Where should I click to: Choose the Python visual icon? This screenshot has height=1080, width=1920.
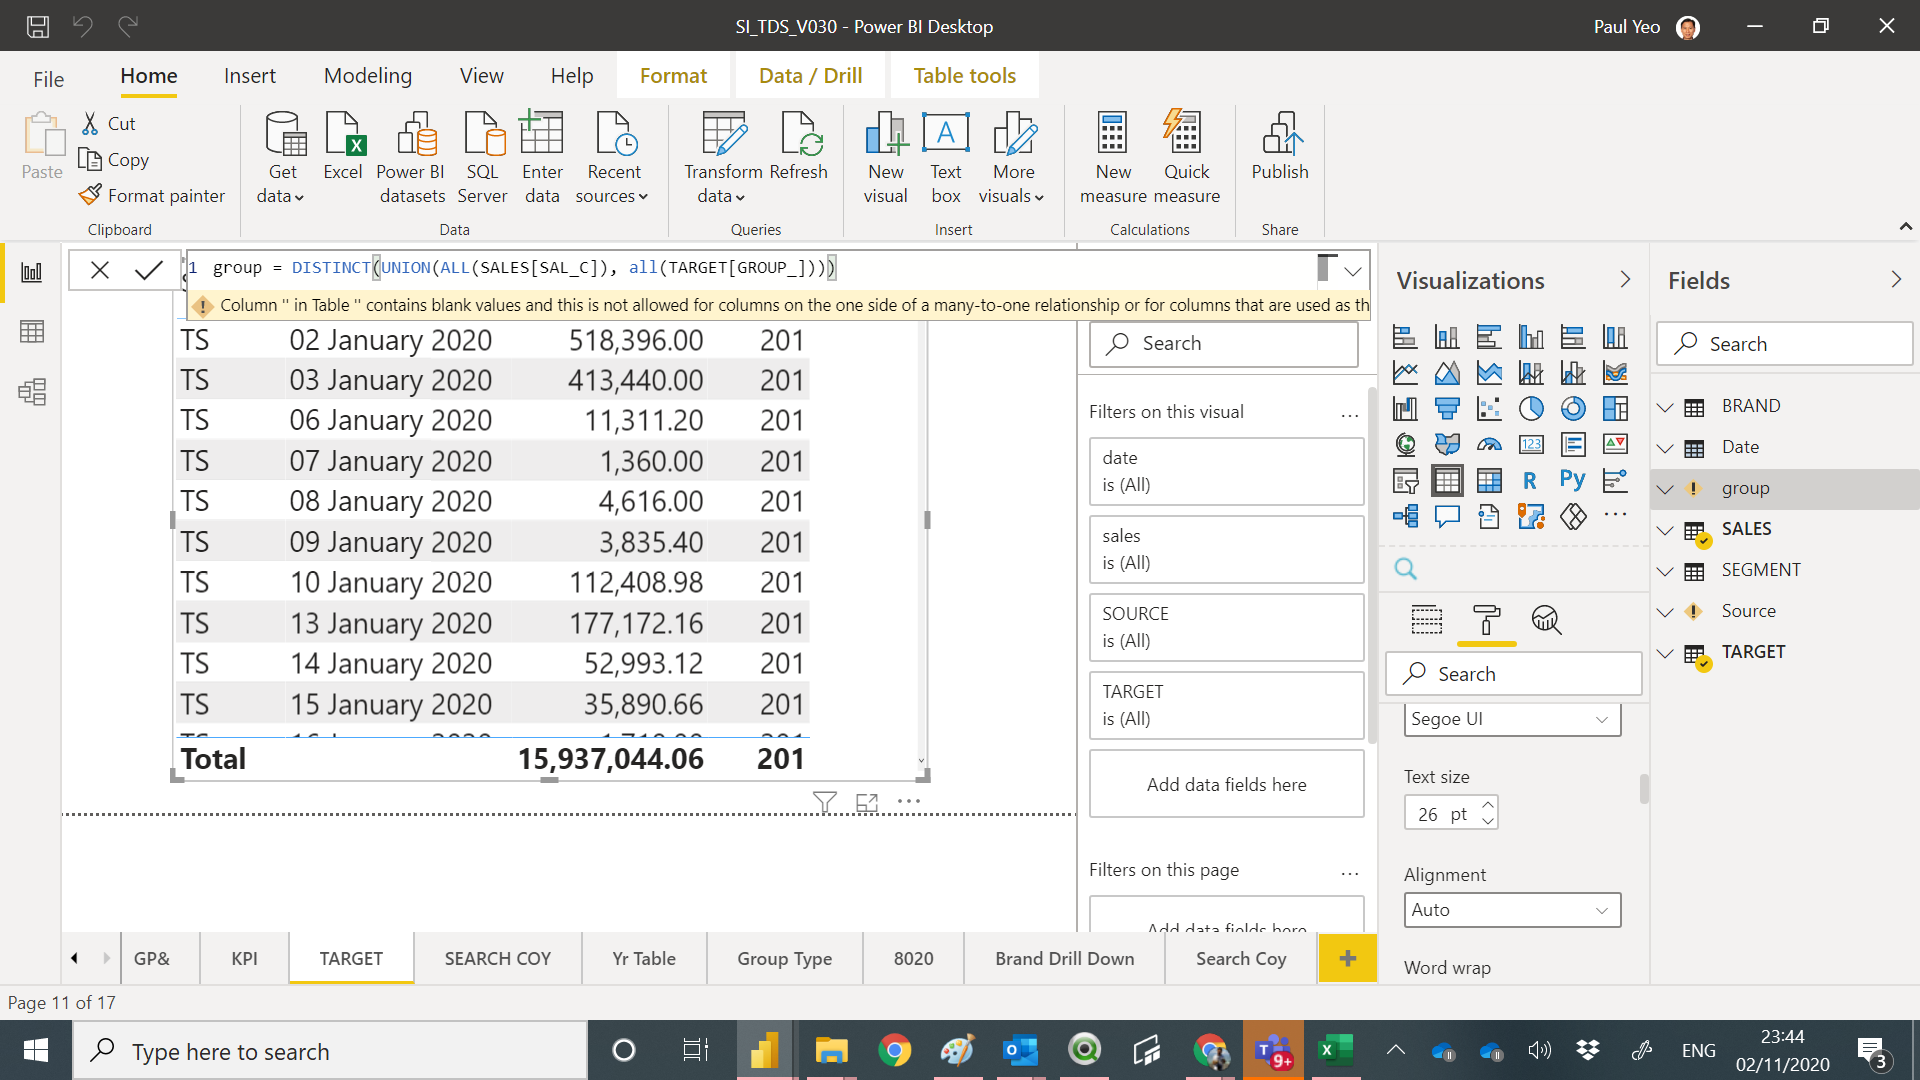[1573, 480]
